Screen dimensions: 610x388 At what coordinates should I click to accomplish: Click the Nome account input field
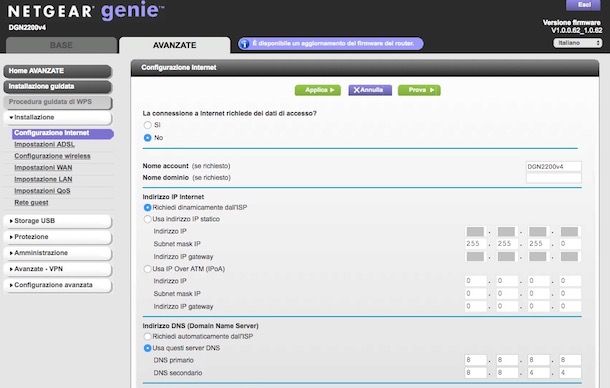pos(554,167)
